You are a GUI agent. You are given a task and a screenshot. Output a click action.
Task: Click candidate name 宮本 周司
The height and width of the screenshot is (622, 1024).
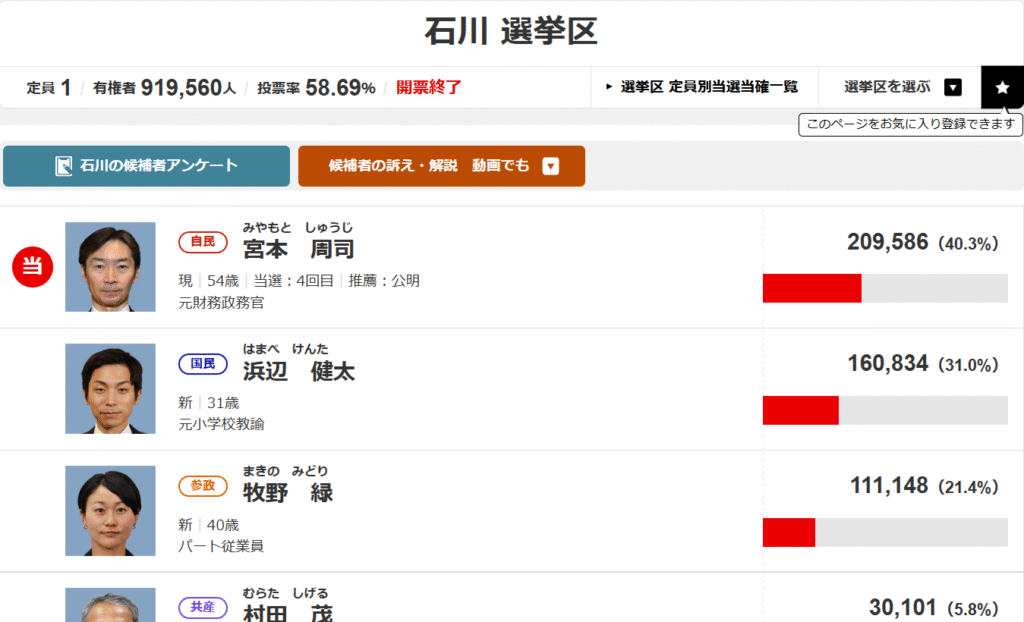[298, 250]
